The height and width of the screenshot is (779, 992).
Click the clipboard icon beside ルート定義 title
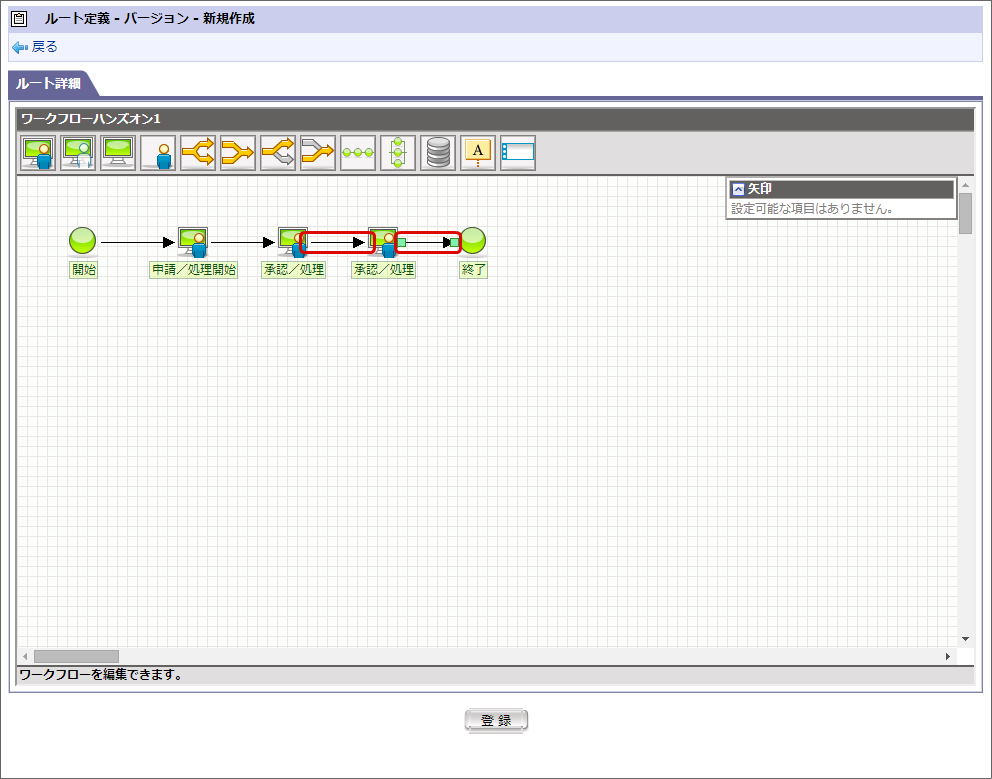coord(20,19)
